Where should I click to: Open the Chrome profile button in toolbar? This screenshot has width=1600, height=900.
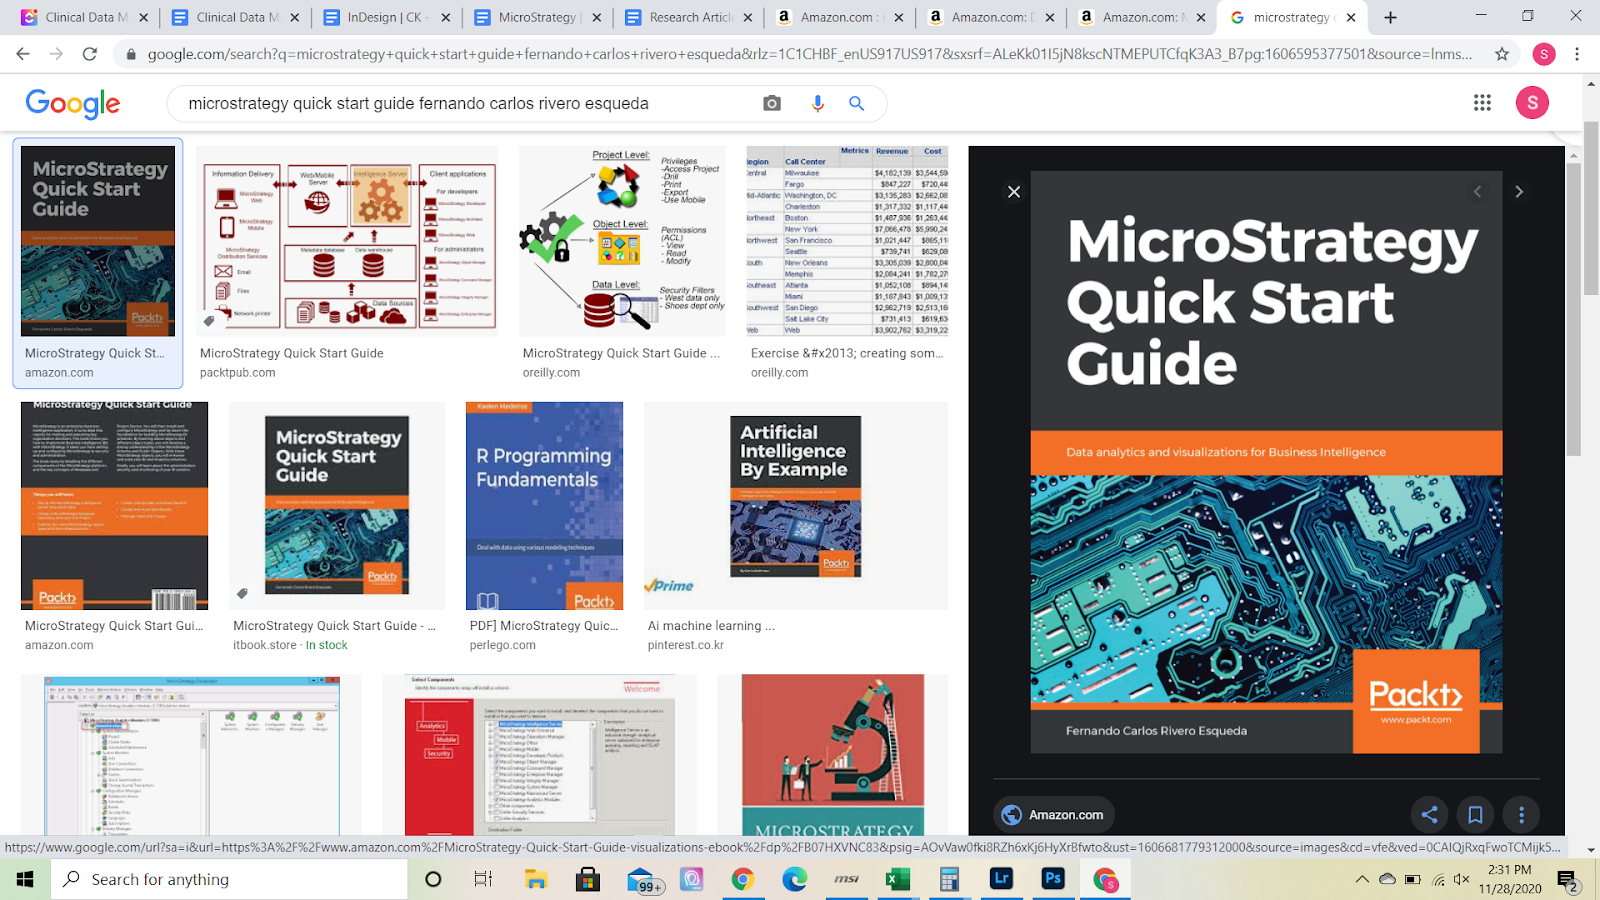1544,54
